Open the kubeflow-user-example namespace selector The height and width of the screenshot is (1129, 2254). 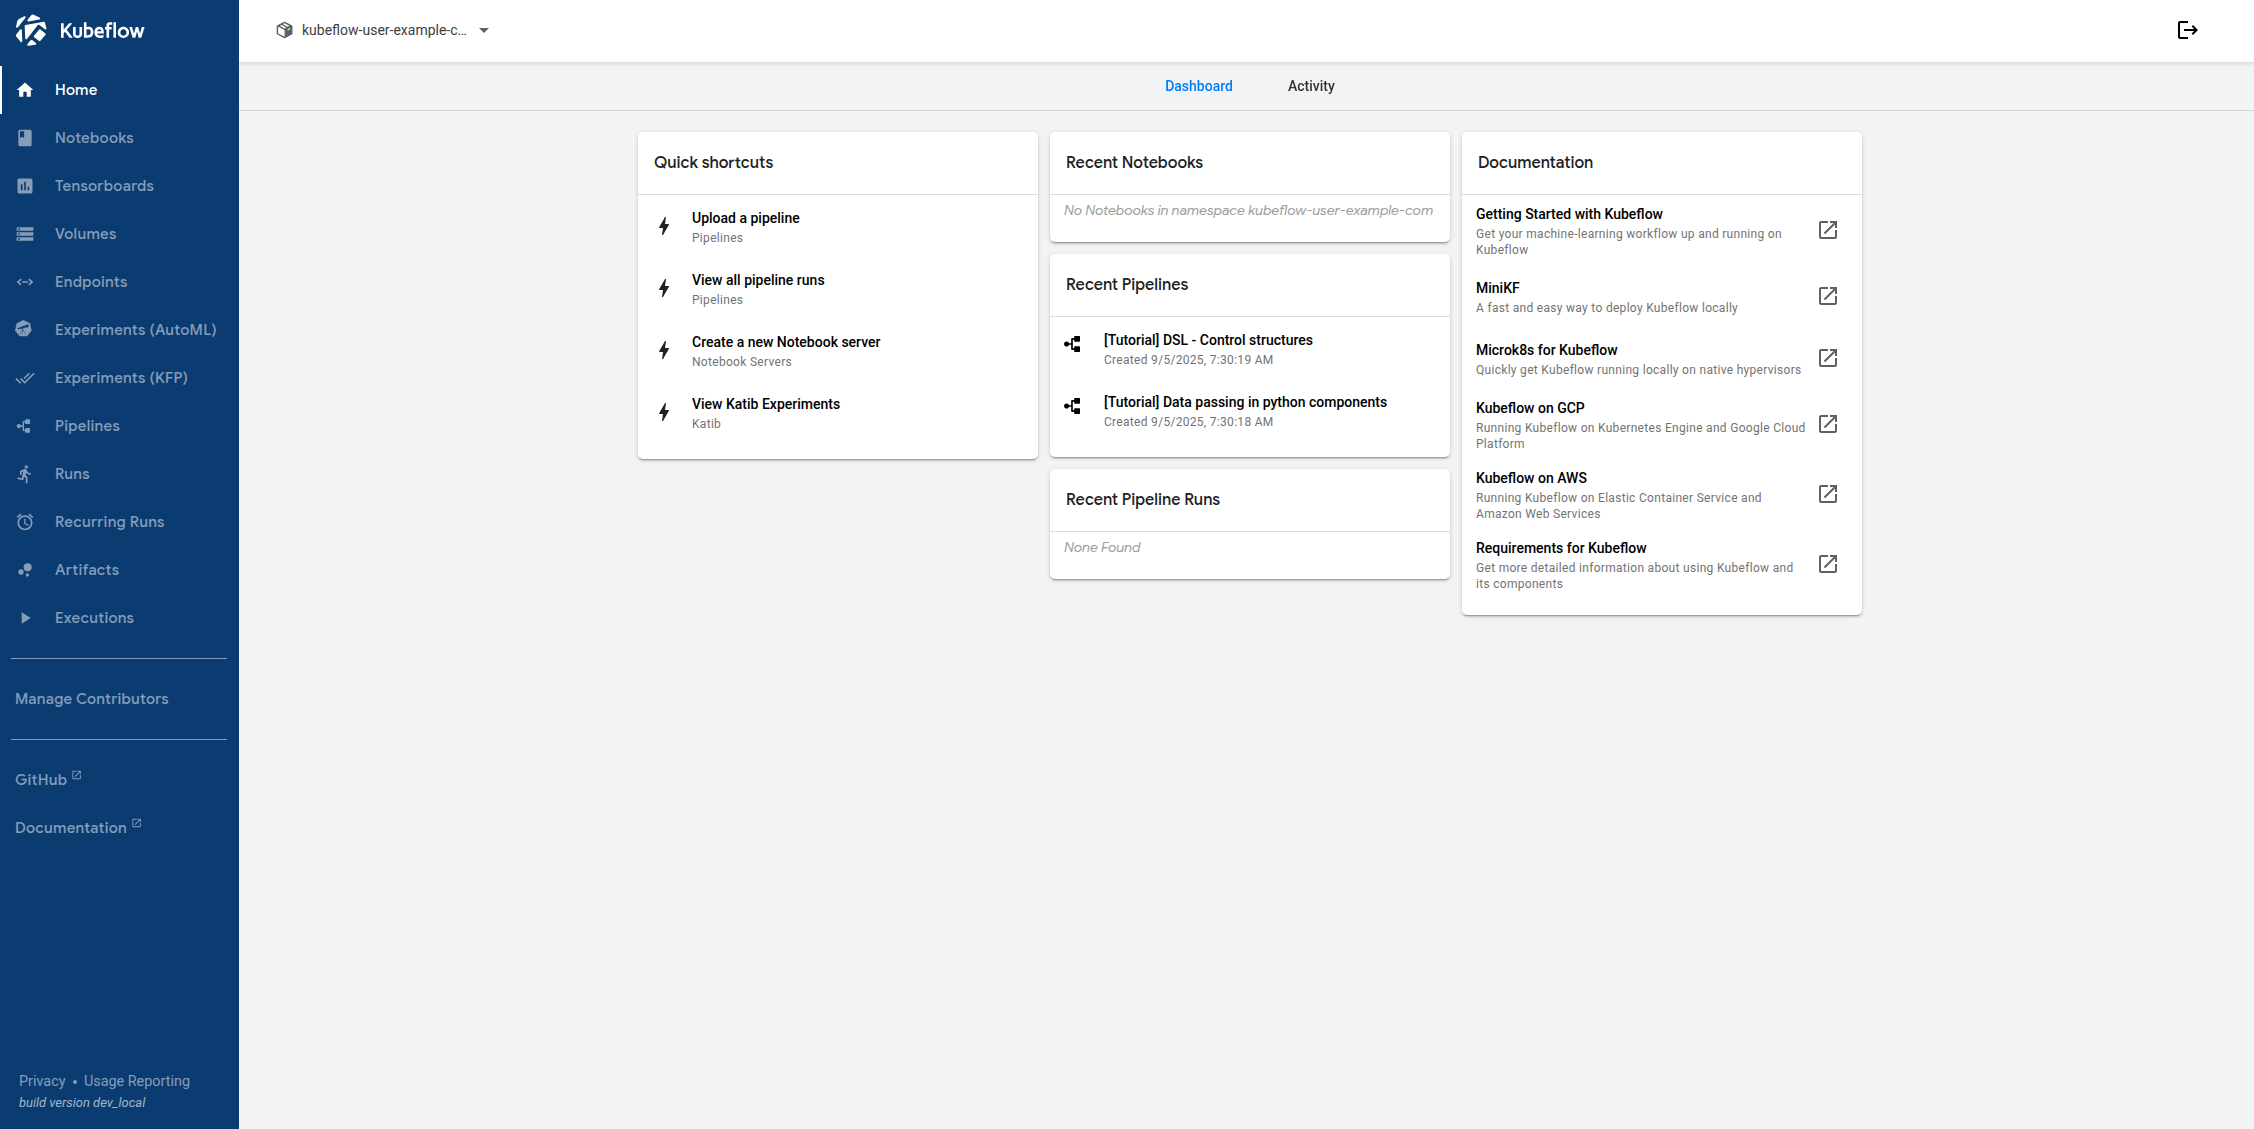coord(383,30)
